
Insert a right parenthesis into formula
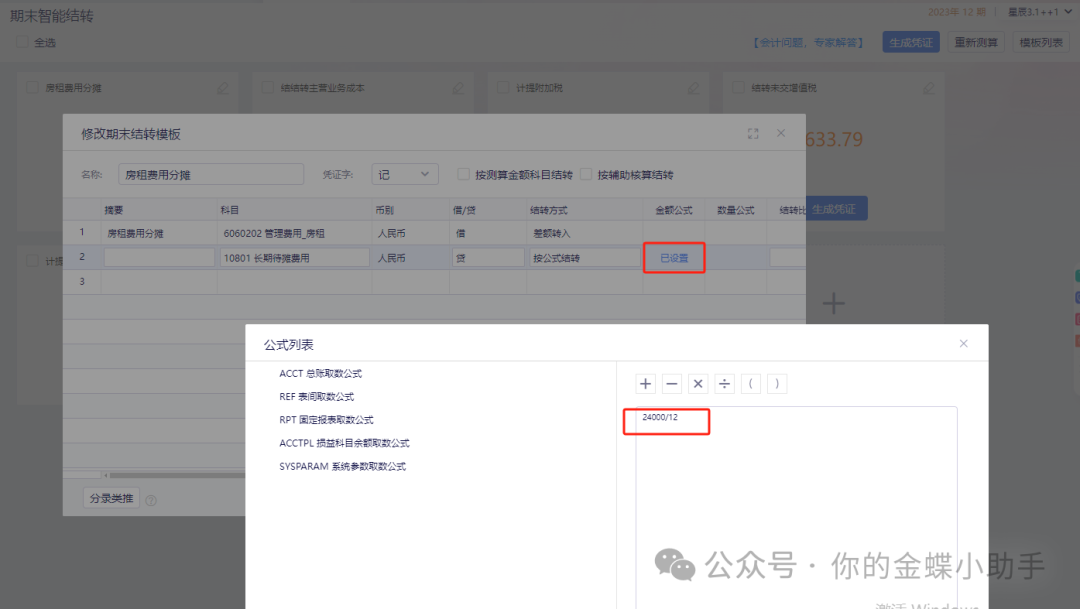(776, 384)
